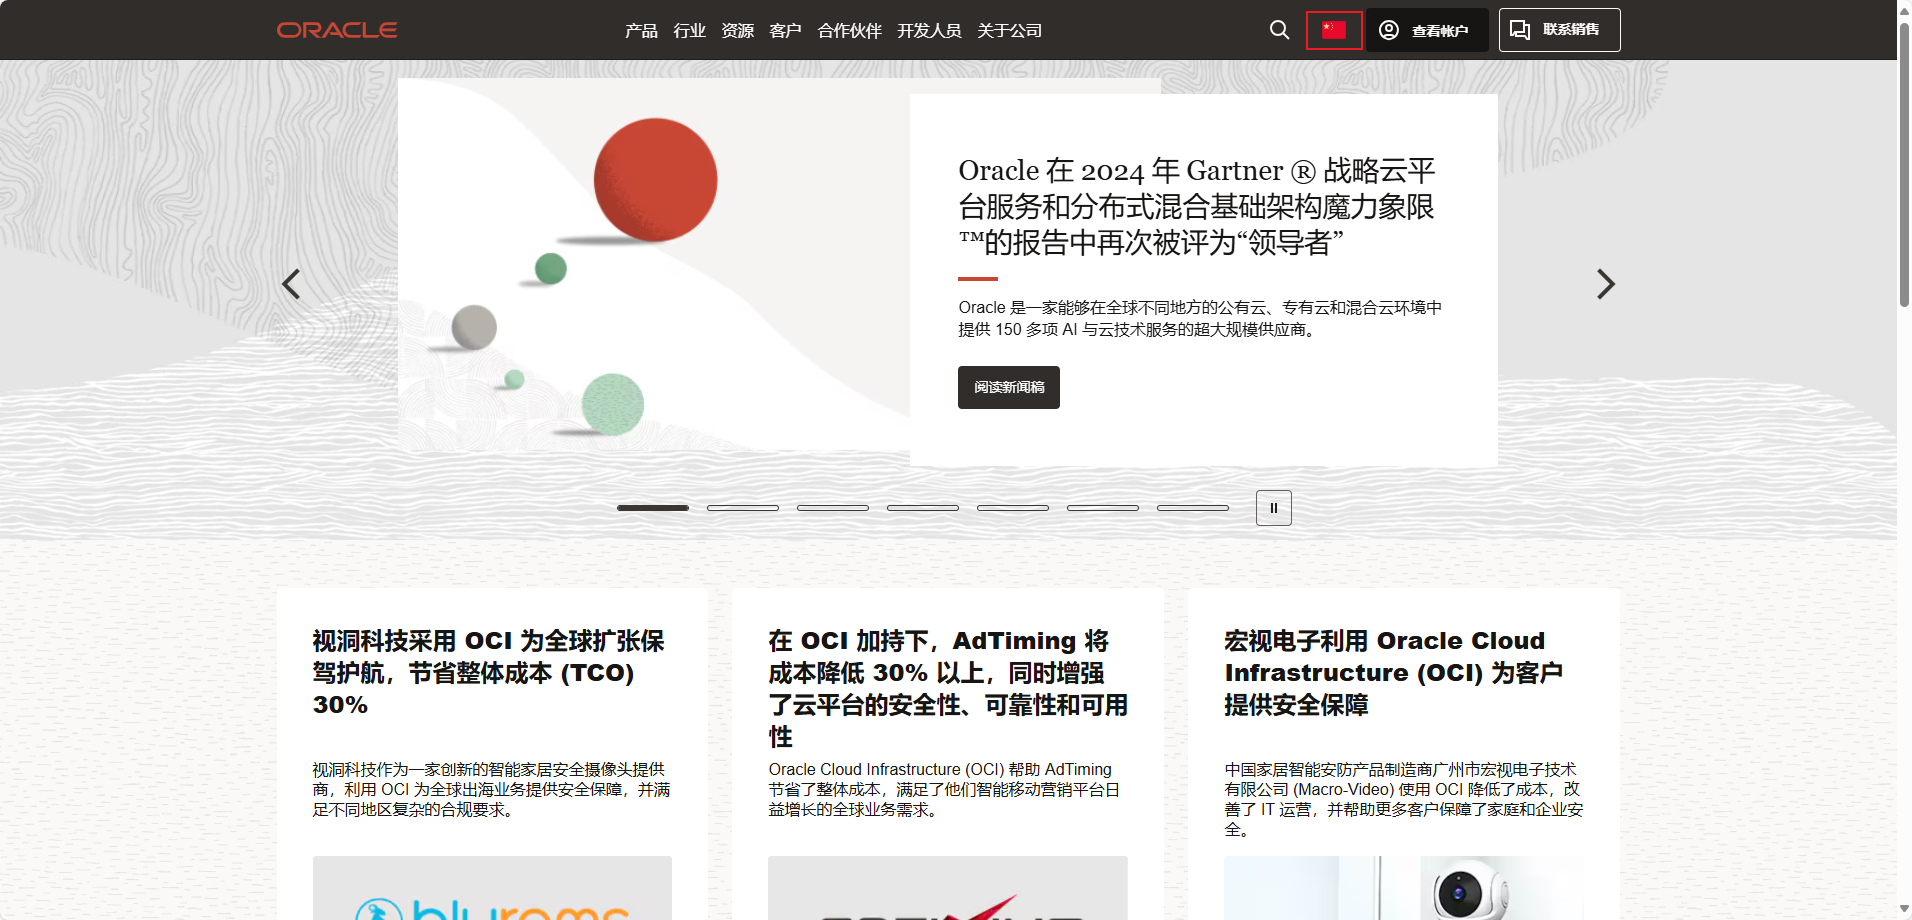Open the 开发人员 menu

(929, 31)
